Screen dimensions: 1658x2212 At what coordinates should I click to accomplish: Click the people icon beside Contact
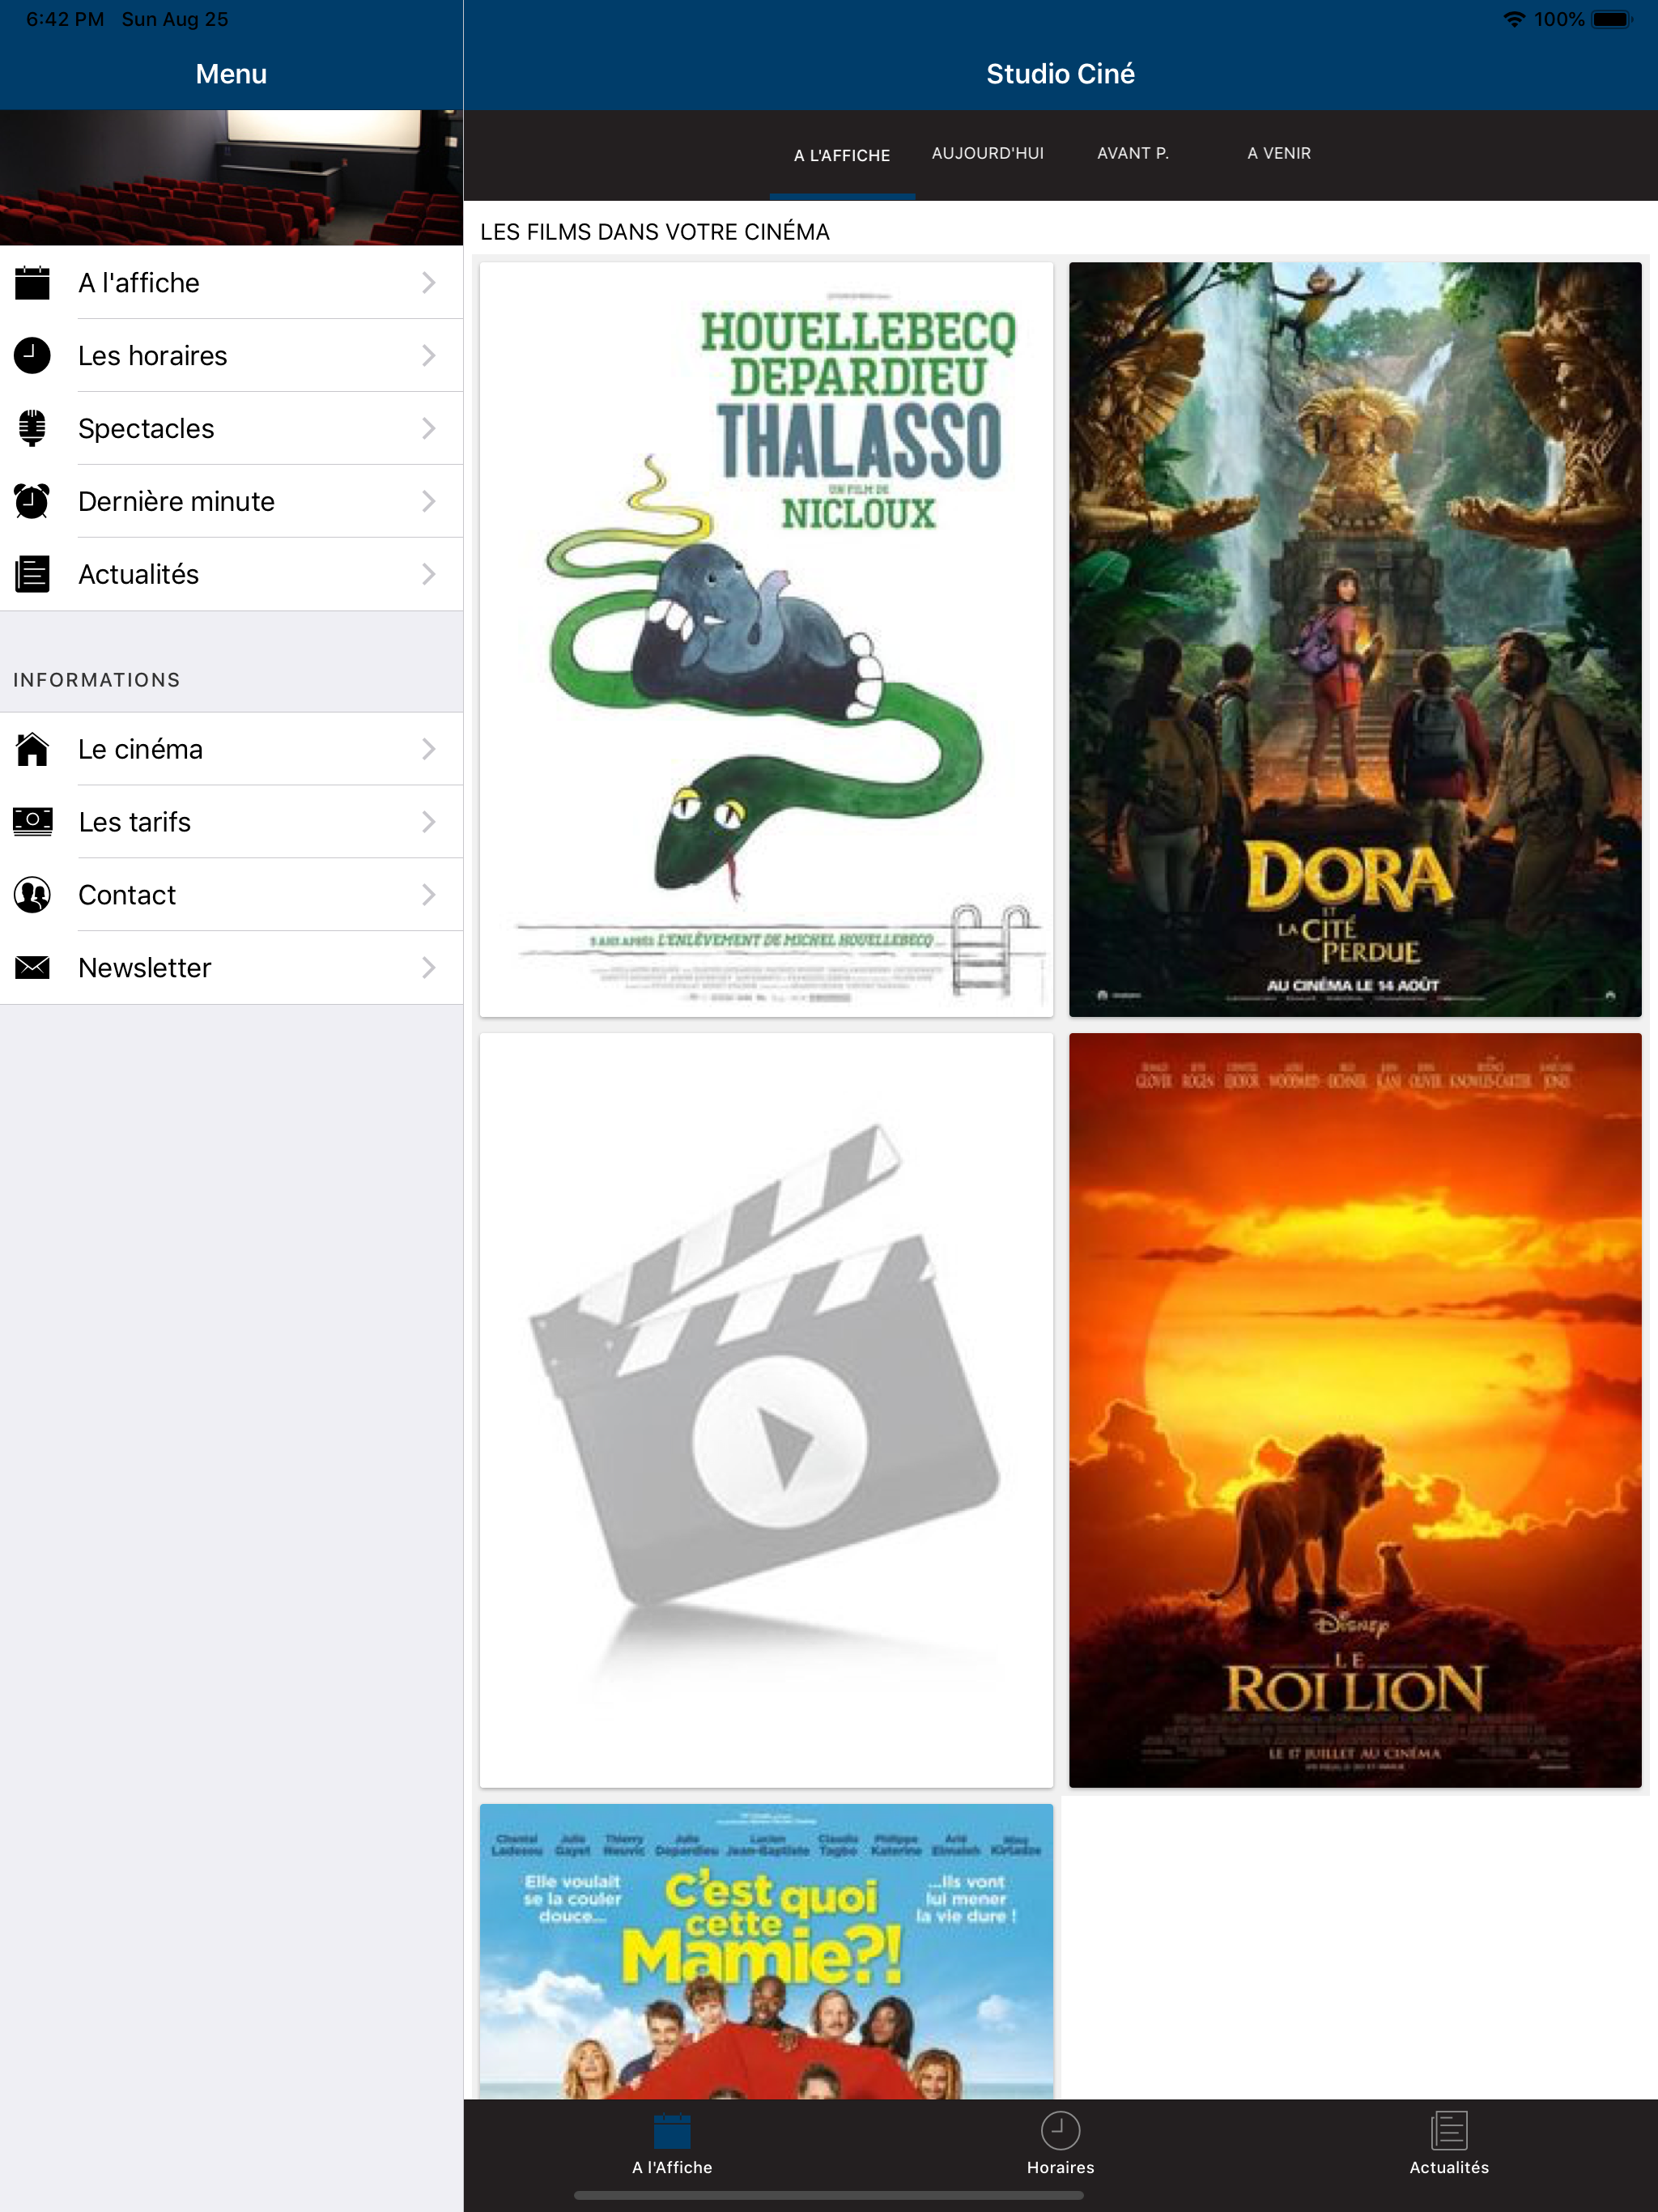pyautogui.click(x=32, y=895)
